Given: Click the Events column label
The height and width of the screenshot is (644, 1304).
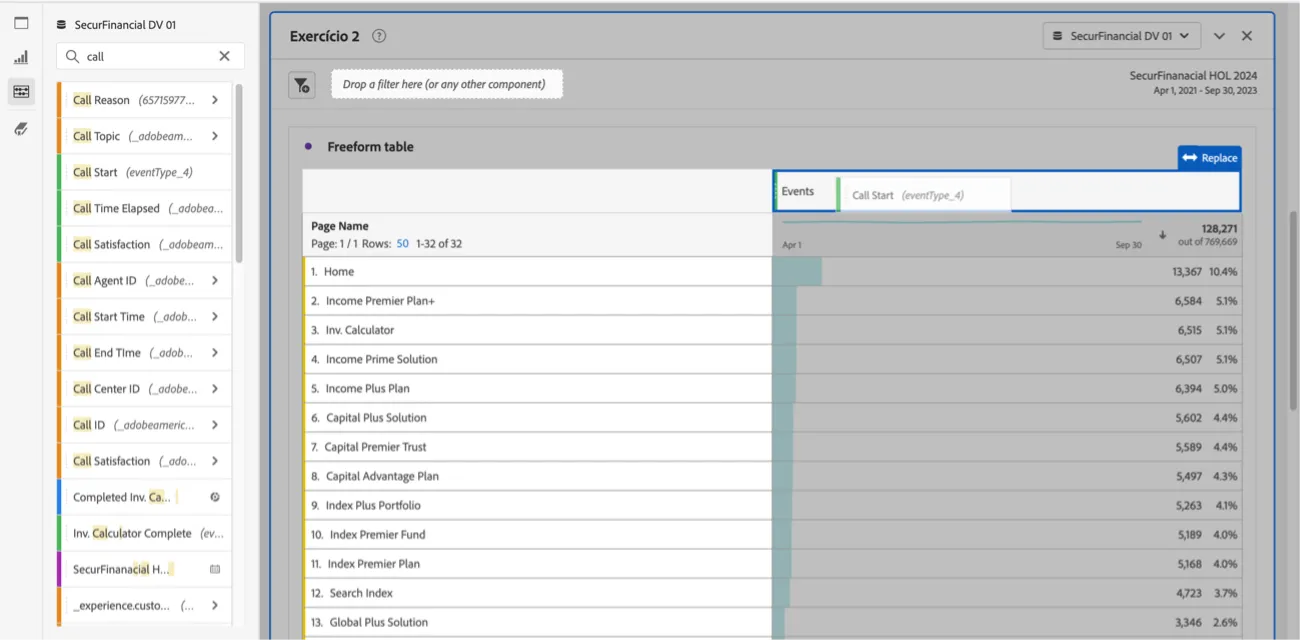Looking at the screenshot, I should pos(797,191).
